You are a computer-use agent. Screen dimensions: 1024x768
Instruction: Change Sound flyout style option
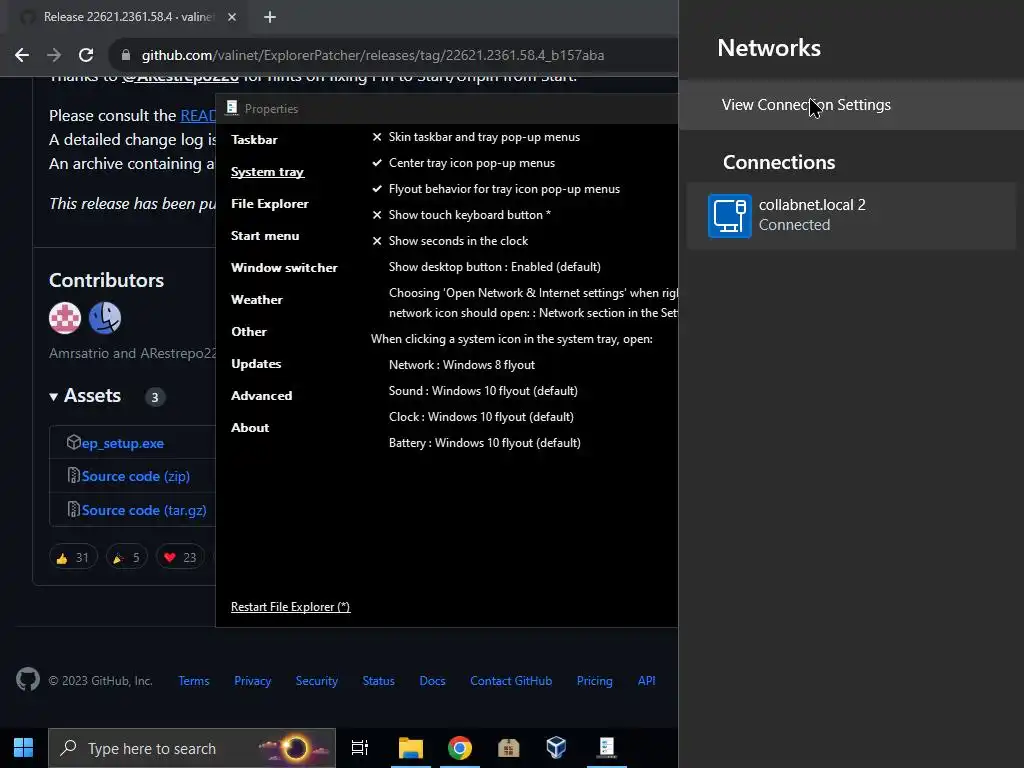tap(483, 391)
